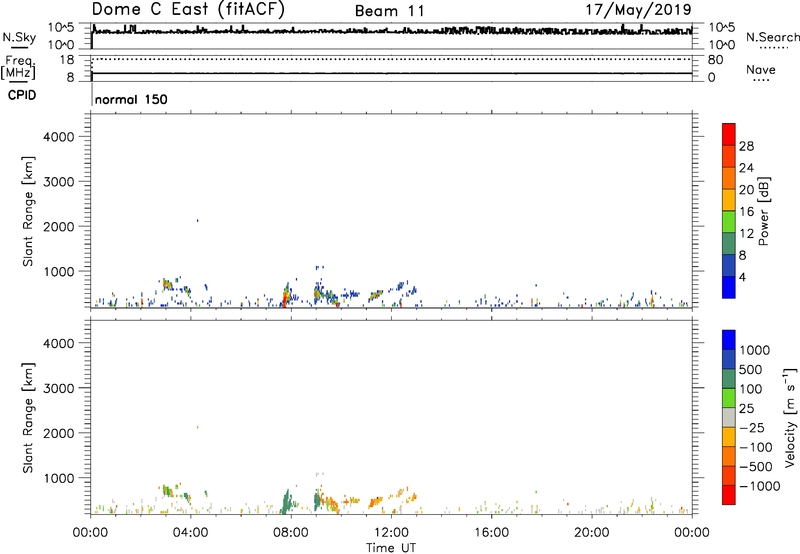Click the red top segment of Power colorbar
Image resolution: width=800 pixels, height=554 pixels.
pos(729,134)
